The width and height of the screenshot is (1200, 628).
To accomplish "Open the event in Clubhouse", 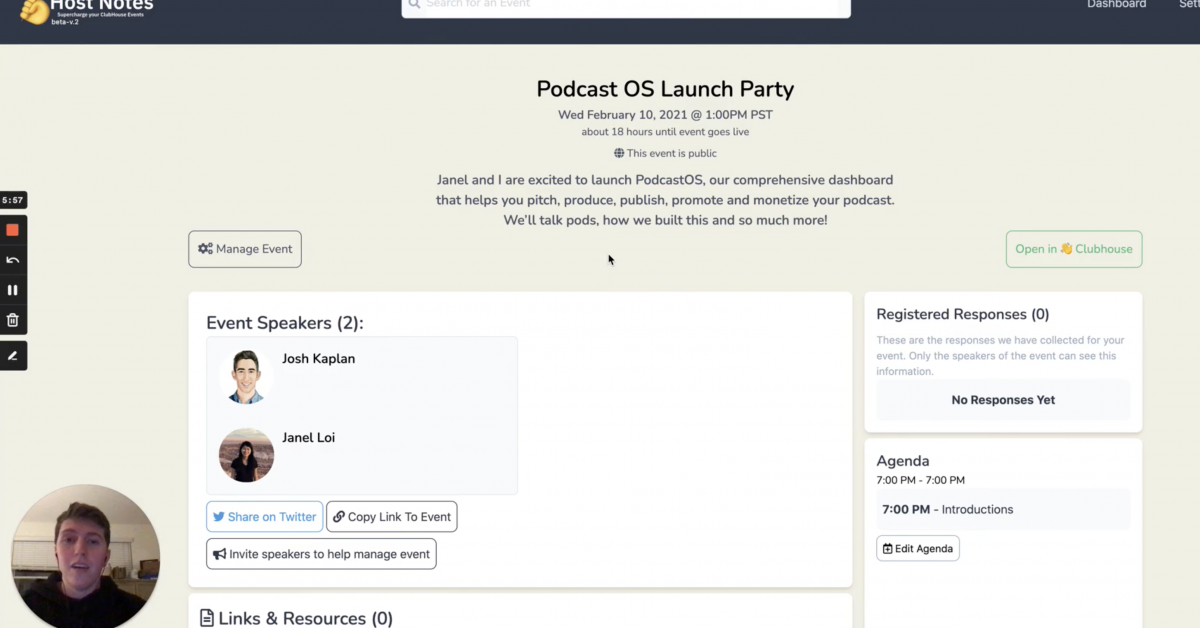I will [1074, 249].
